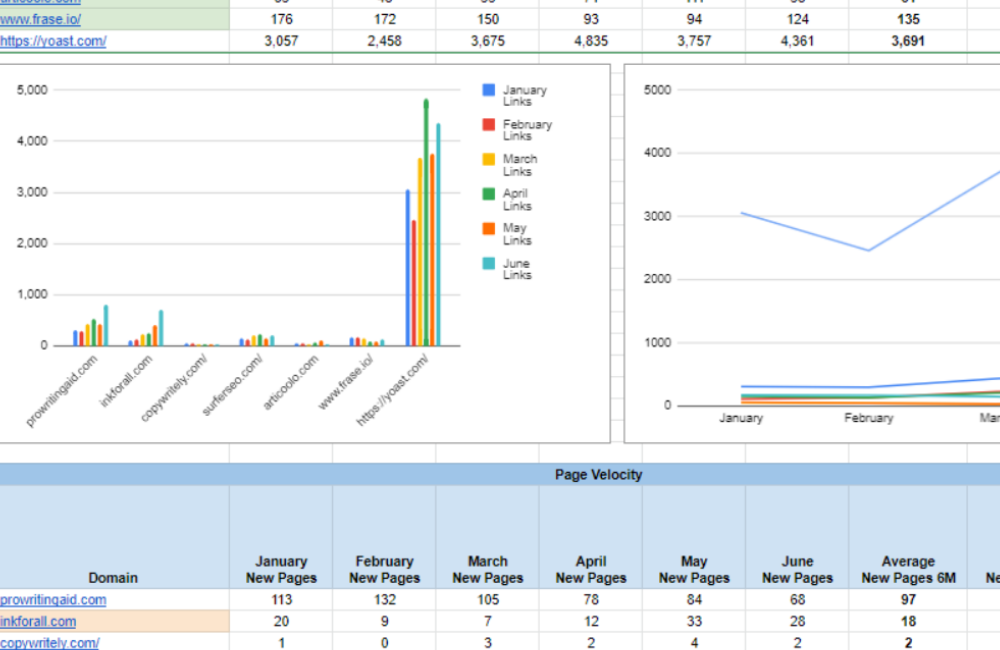
Task: Open the www.frase.io/ link
Action: [x=40, y=19]
